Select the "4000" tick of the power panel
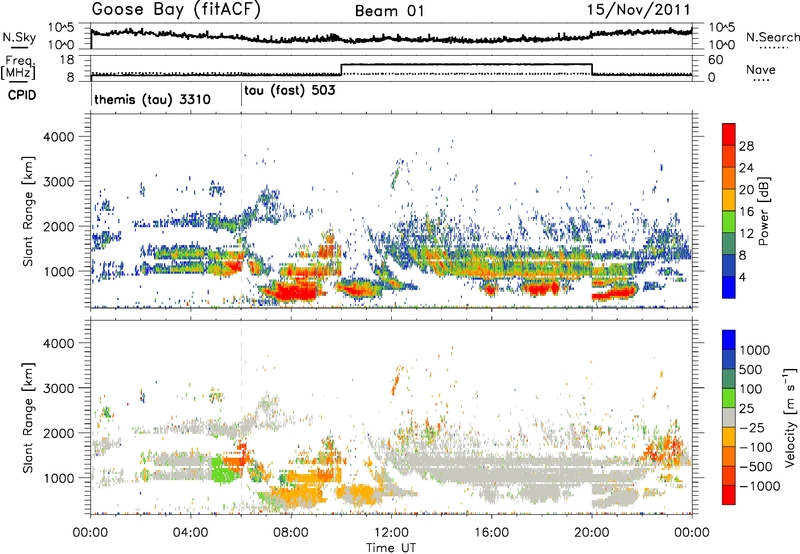The height and width of the screenshot is (554, 800). [x=58, y=137]
